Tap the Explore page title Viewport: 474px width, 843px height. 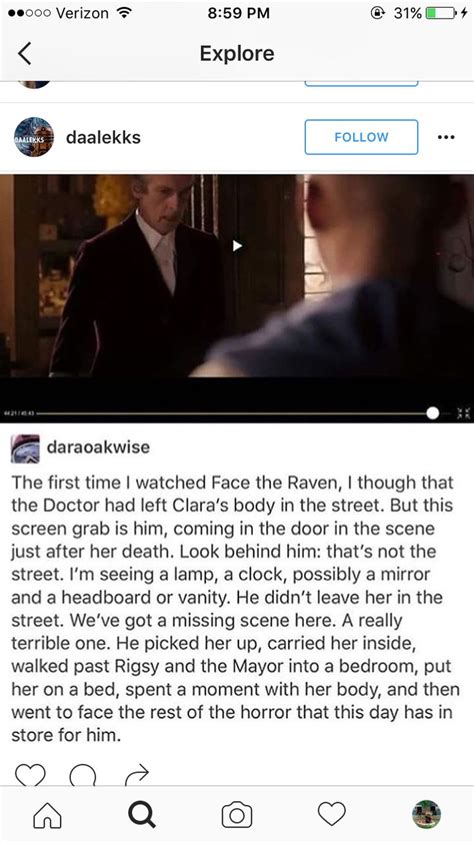point(237,53)
